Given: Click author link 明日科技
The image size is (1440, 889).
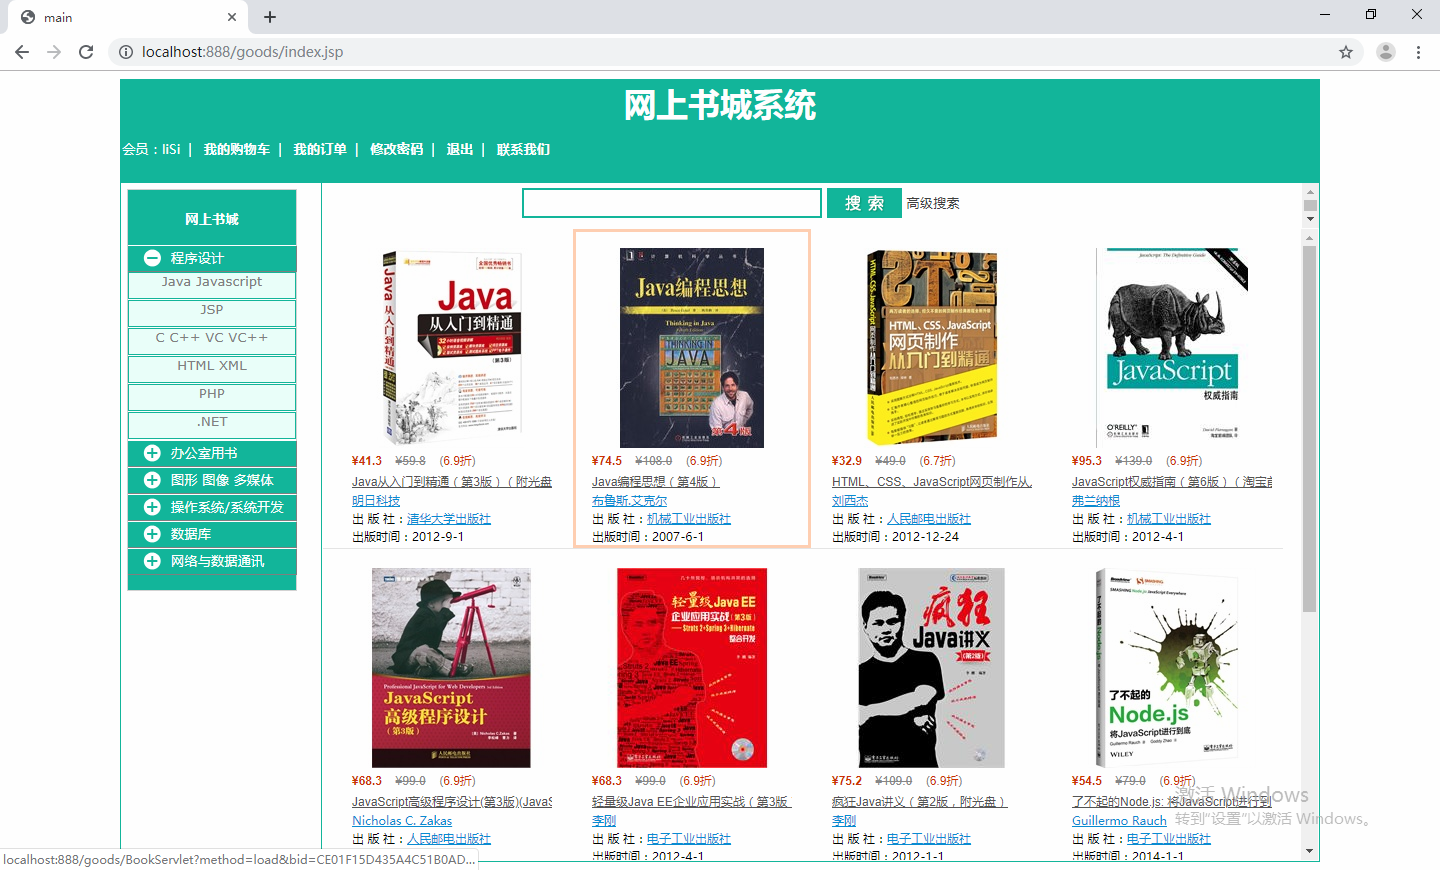Looking at the screenshot, I should (376, 501).
